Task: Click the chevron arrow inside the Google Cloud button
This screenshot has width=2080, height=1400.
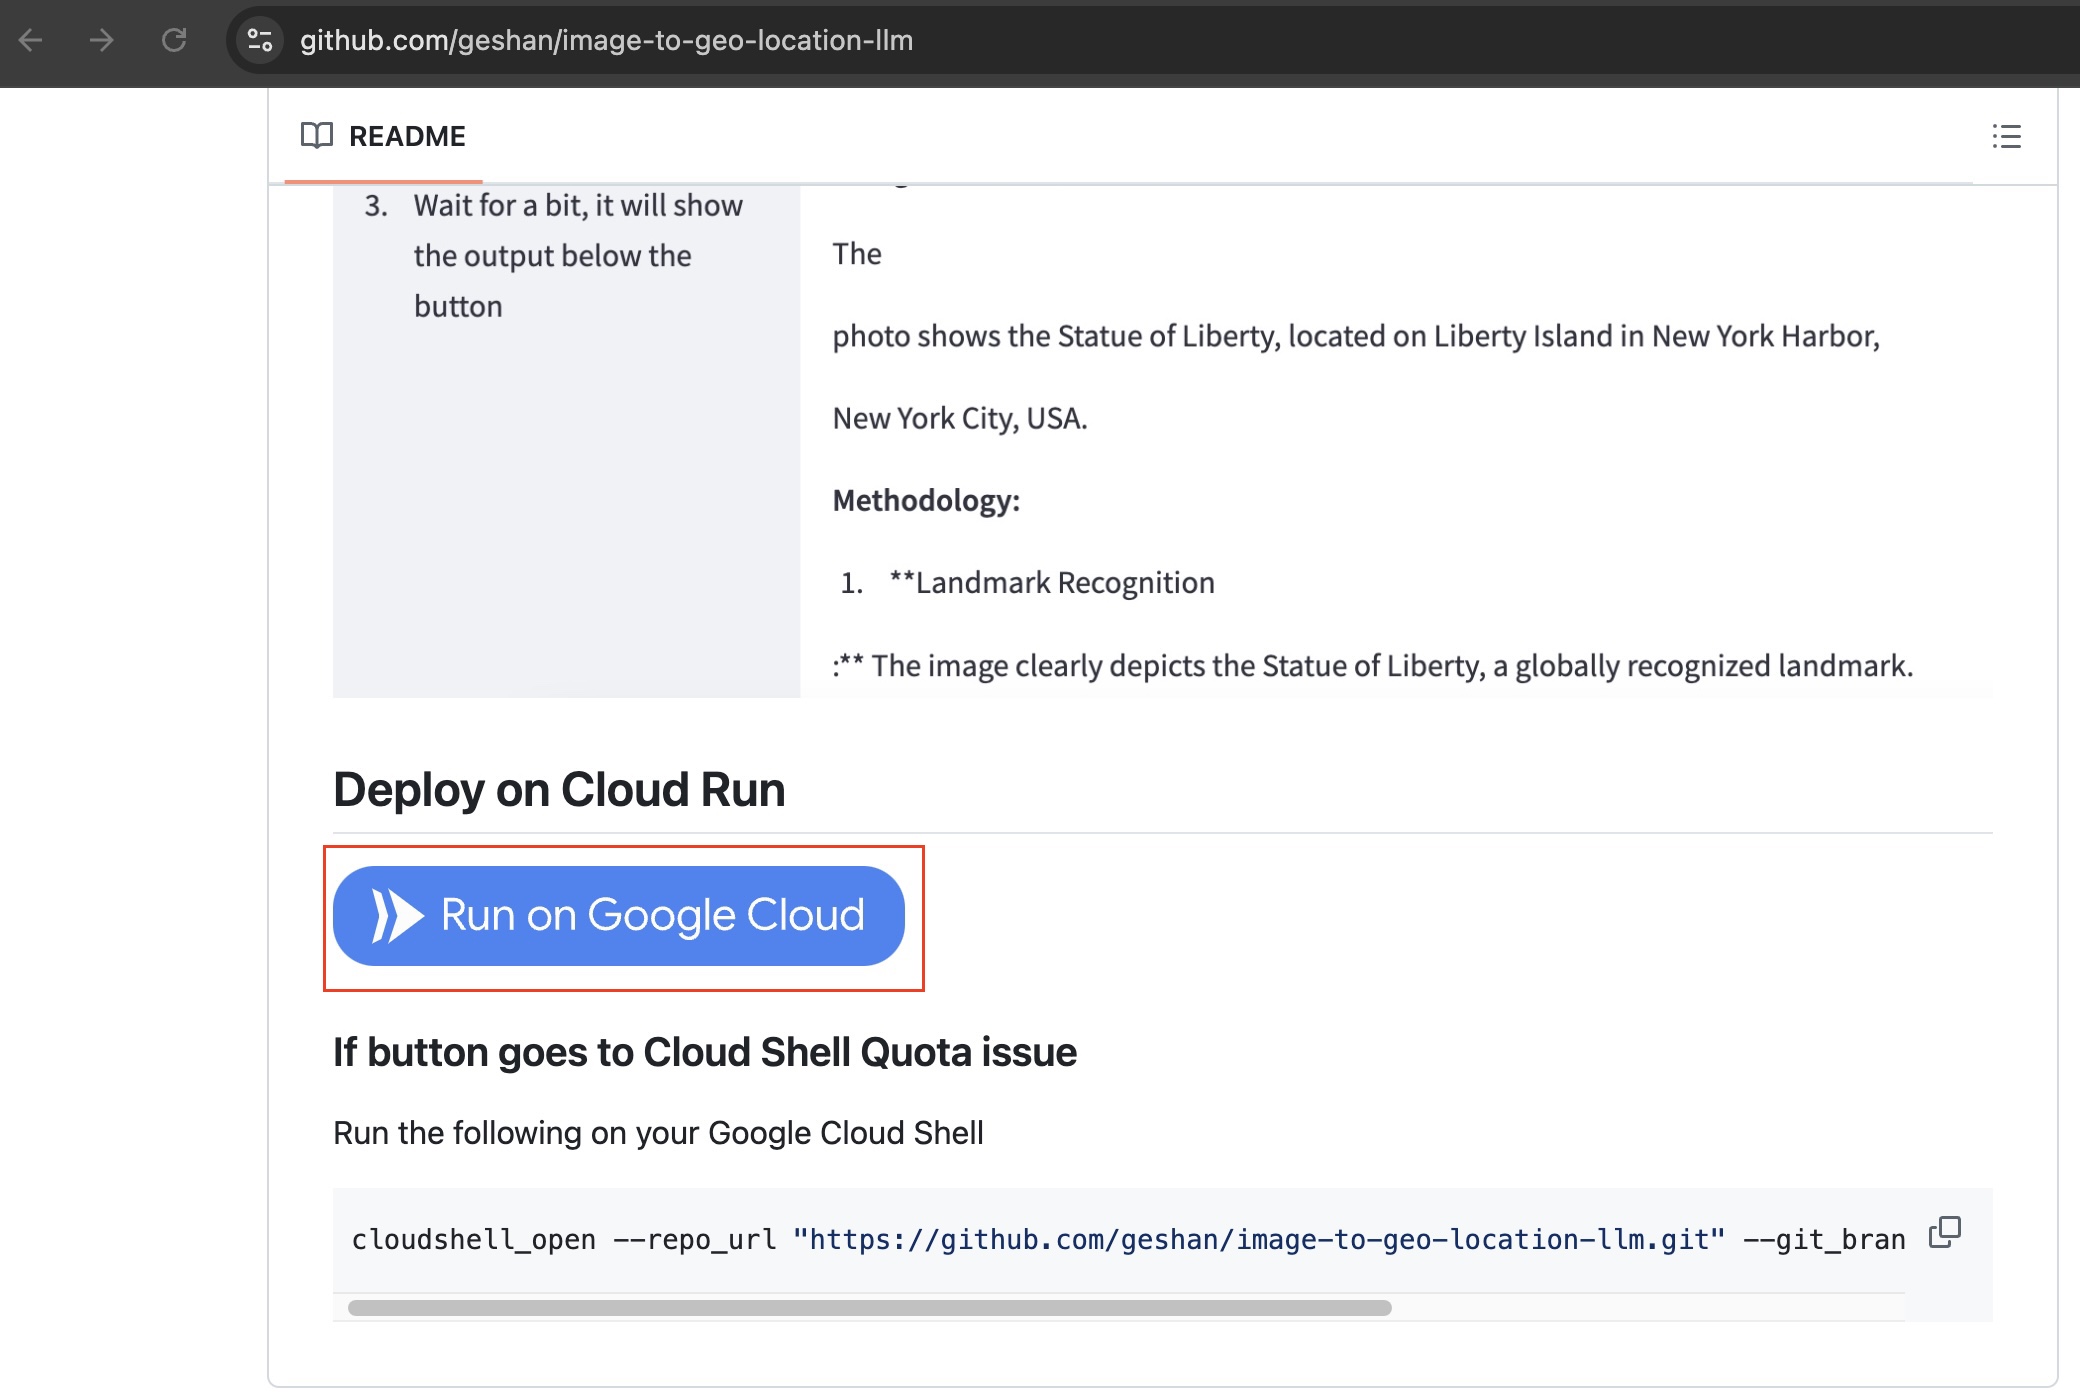Action: (397, 915)
